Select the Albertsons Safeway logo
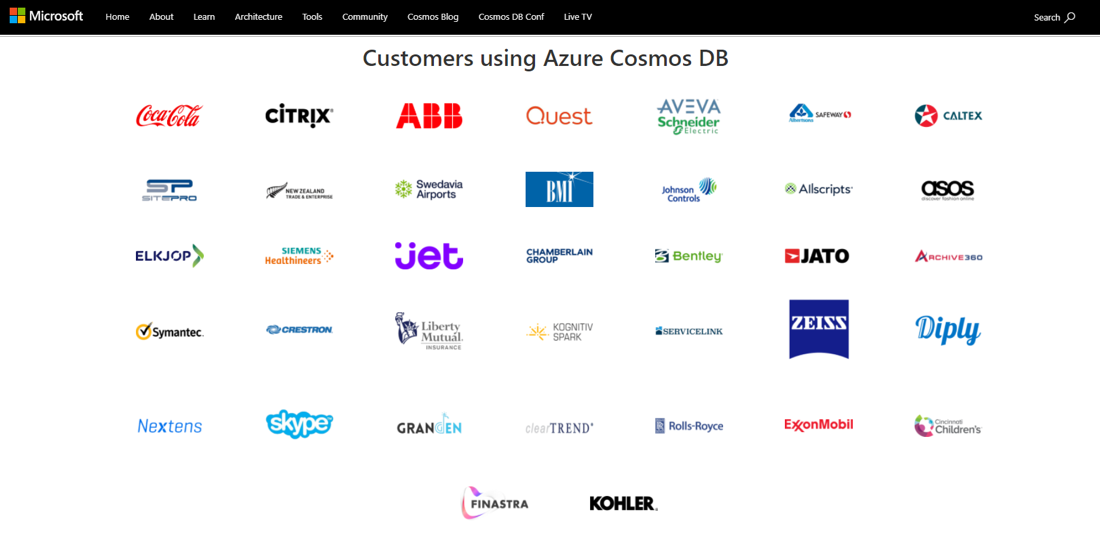Image resolution: width=1100 pixels, height=549 pixels. [x=819, y=114]
